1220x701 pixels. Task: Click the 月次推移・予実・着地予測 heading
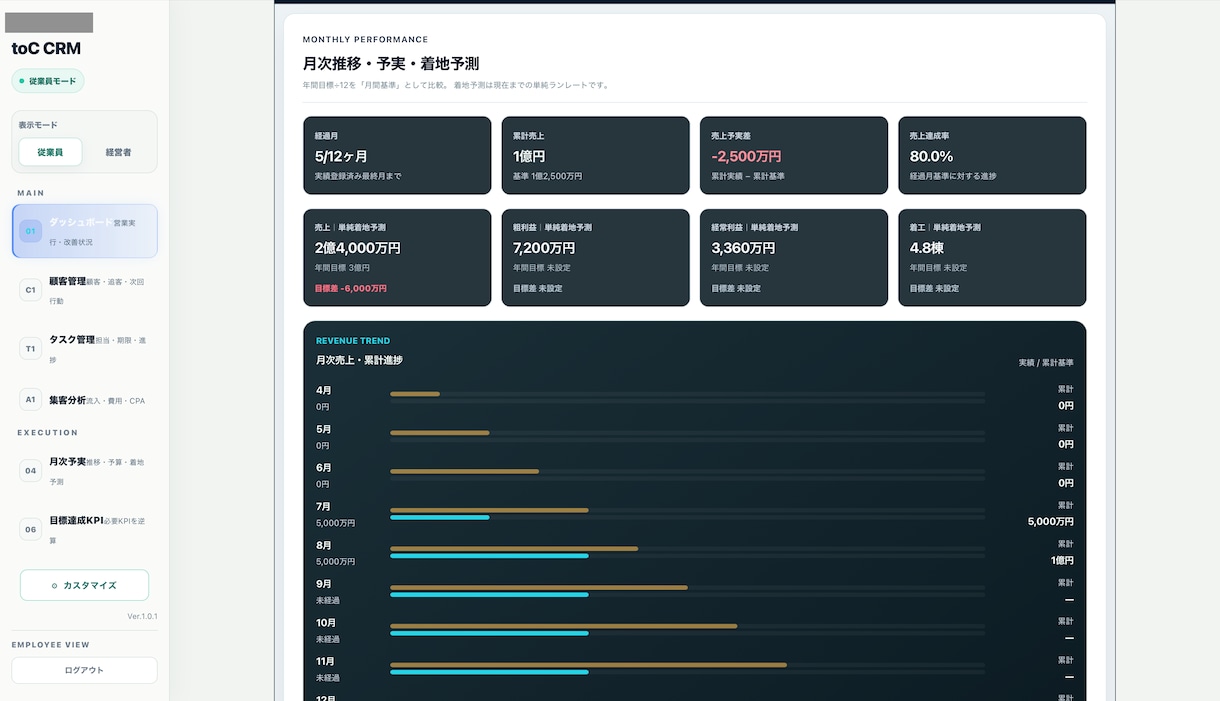pos(391,63)
